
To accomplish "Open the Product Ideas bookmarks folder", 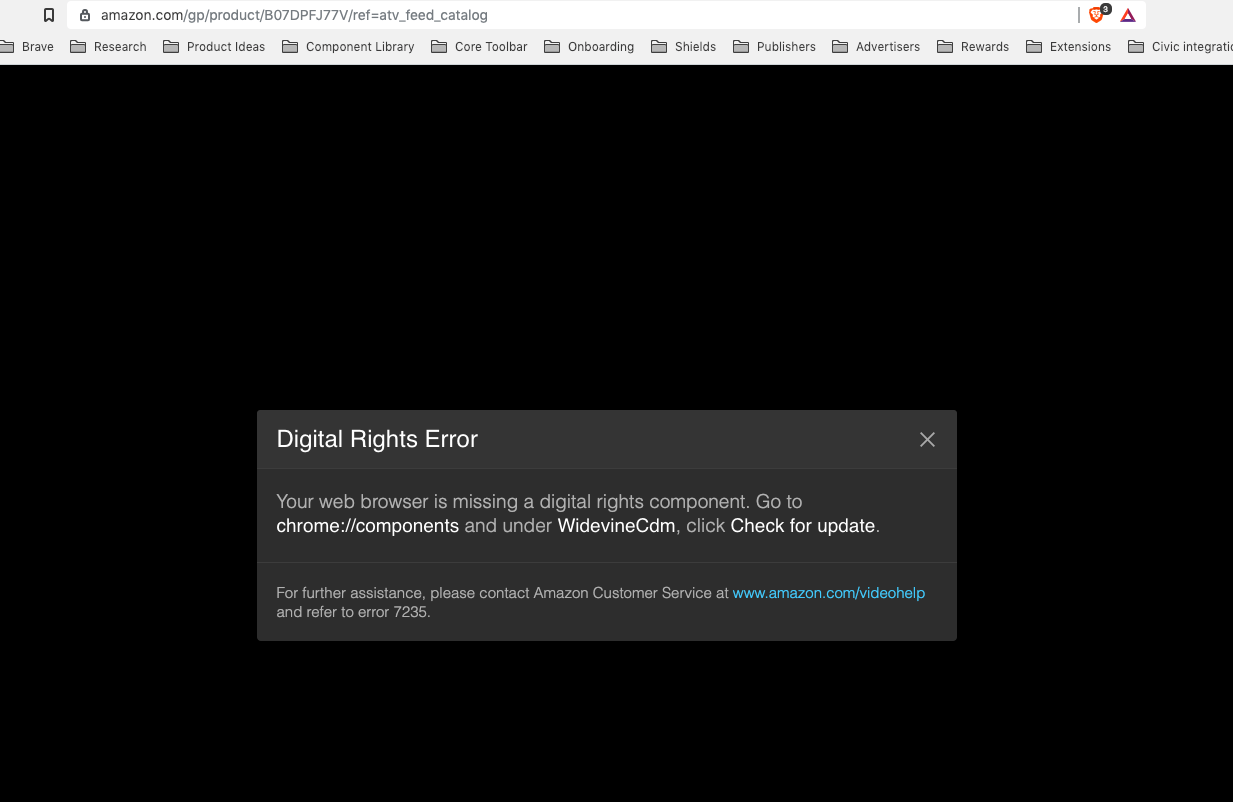I will pos(214,46).
